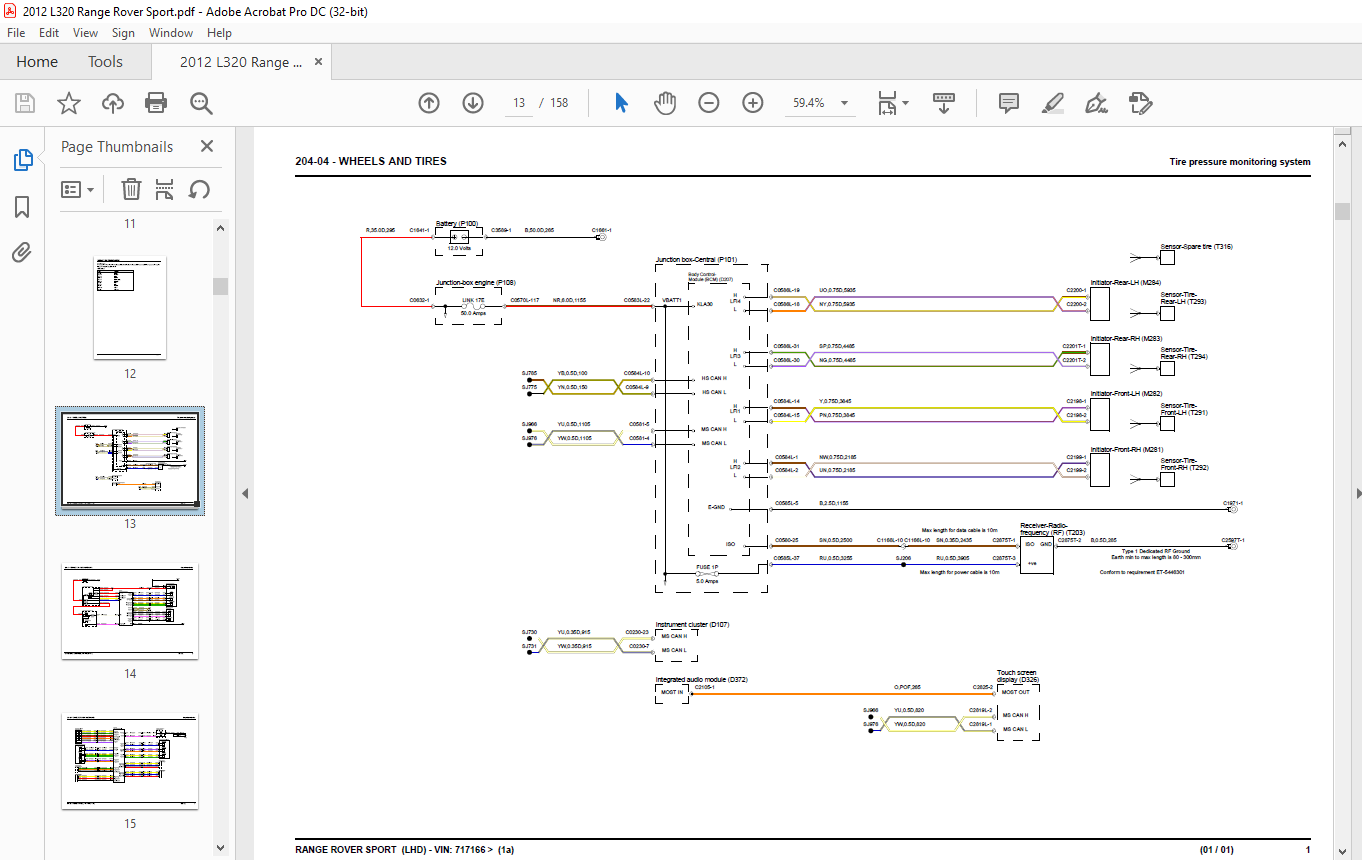Open the File menu

click(16, 33)
